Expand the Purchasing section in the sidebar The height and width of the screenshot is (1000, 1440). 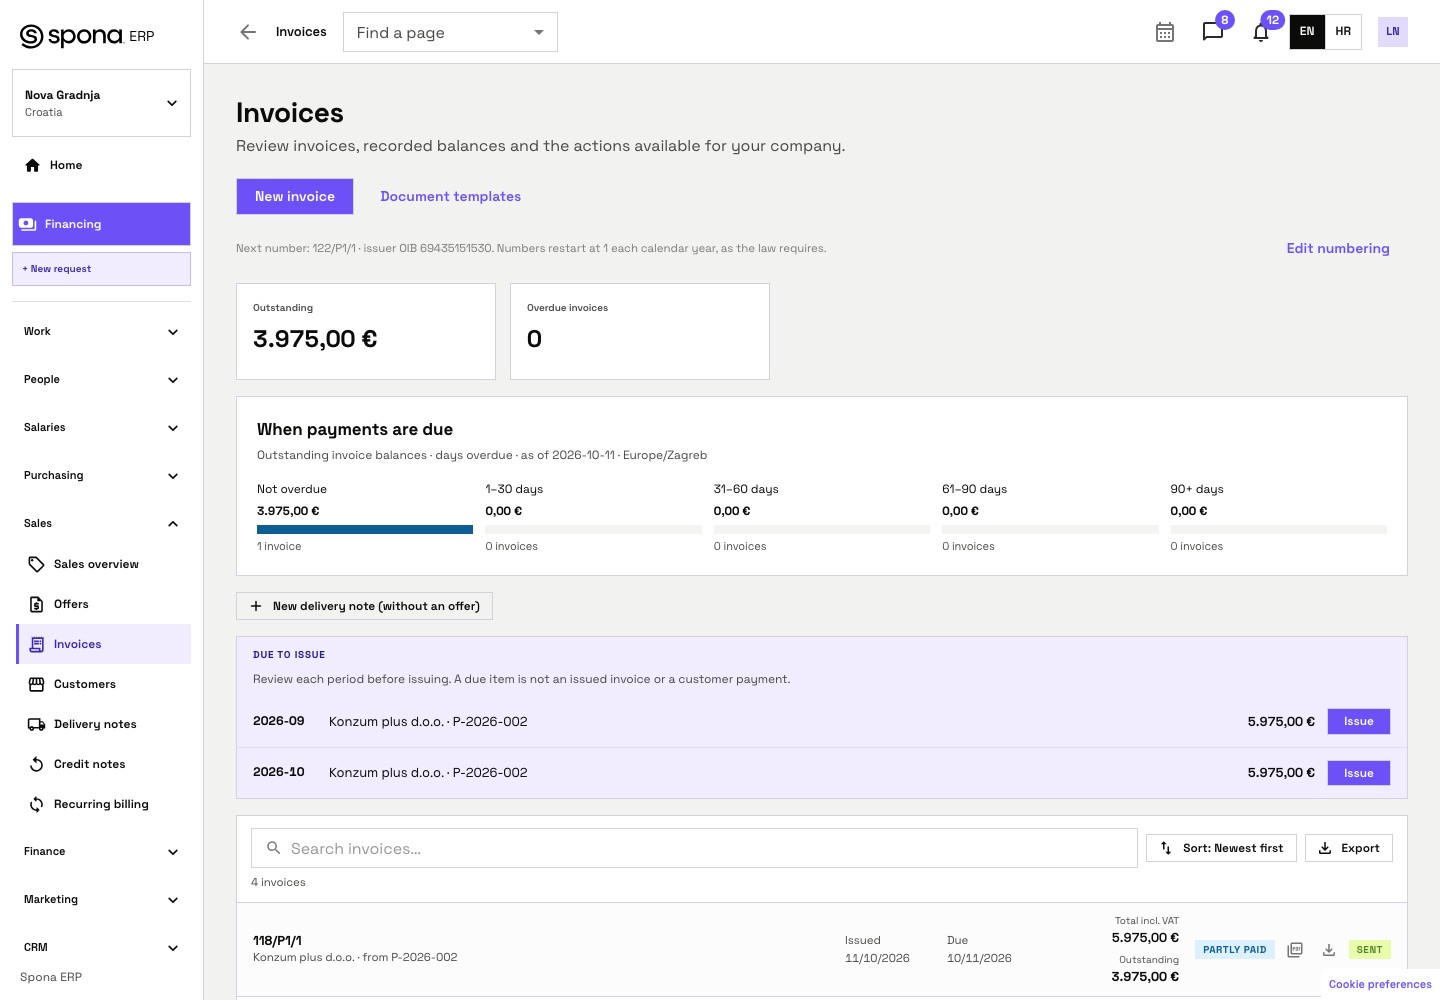(101, 475)
